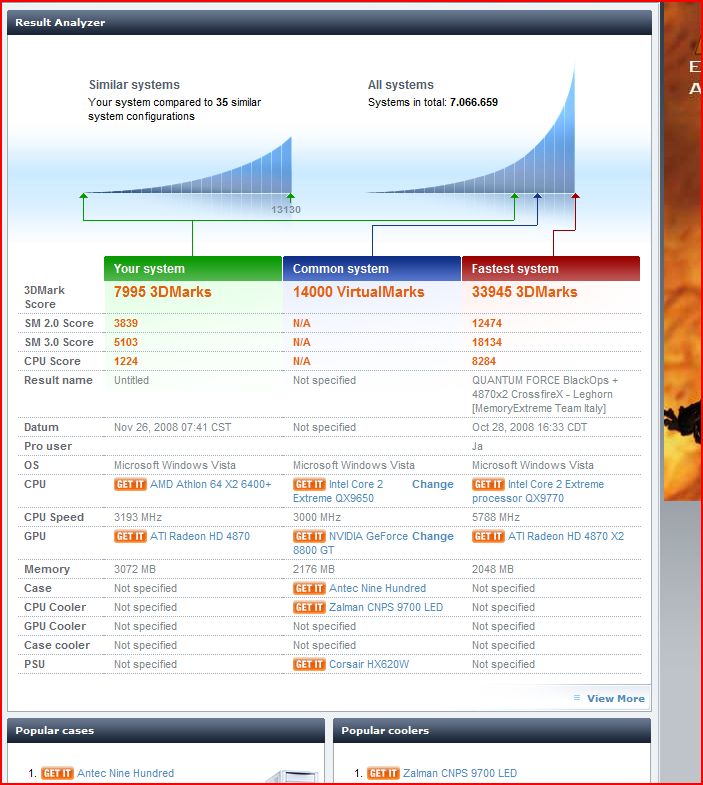Open Intel Core 2 Extreme QX9650 link
The width and height of the screenshot is (703, 785).
click(x=338, y=491)
